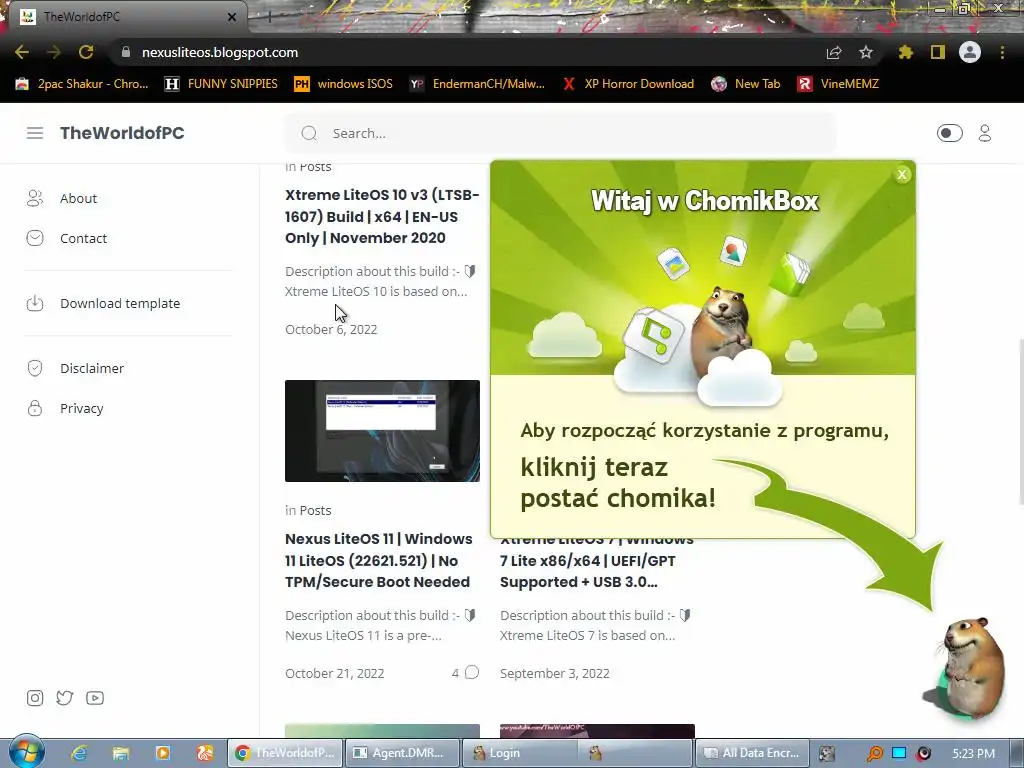Open 2pac Shakur bookmark
The height and width of the screenshot is (768, 1024).
(82, 84)
